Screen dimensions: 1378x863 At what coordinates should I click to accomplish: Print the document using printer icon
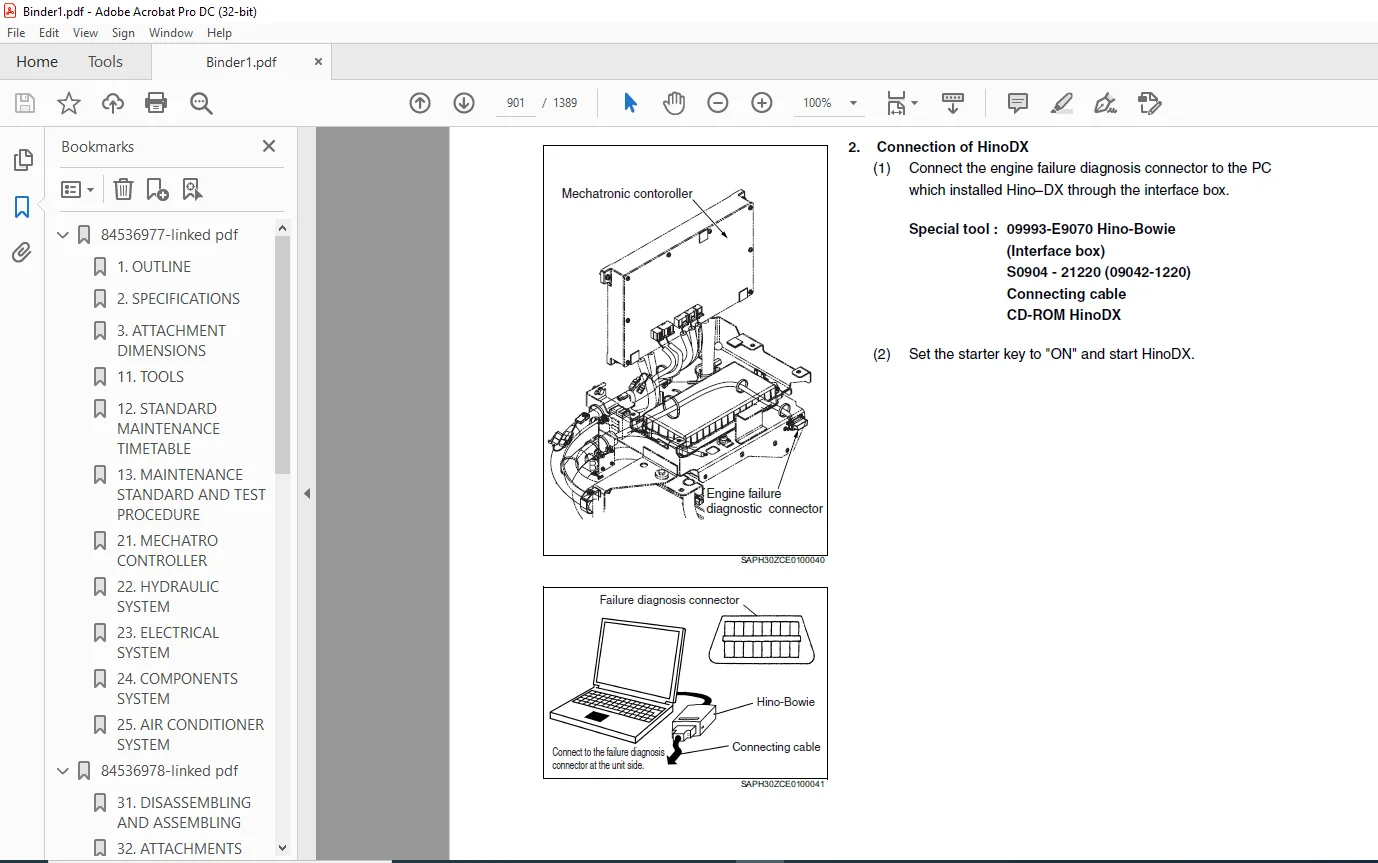156,103
